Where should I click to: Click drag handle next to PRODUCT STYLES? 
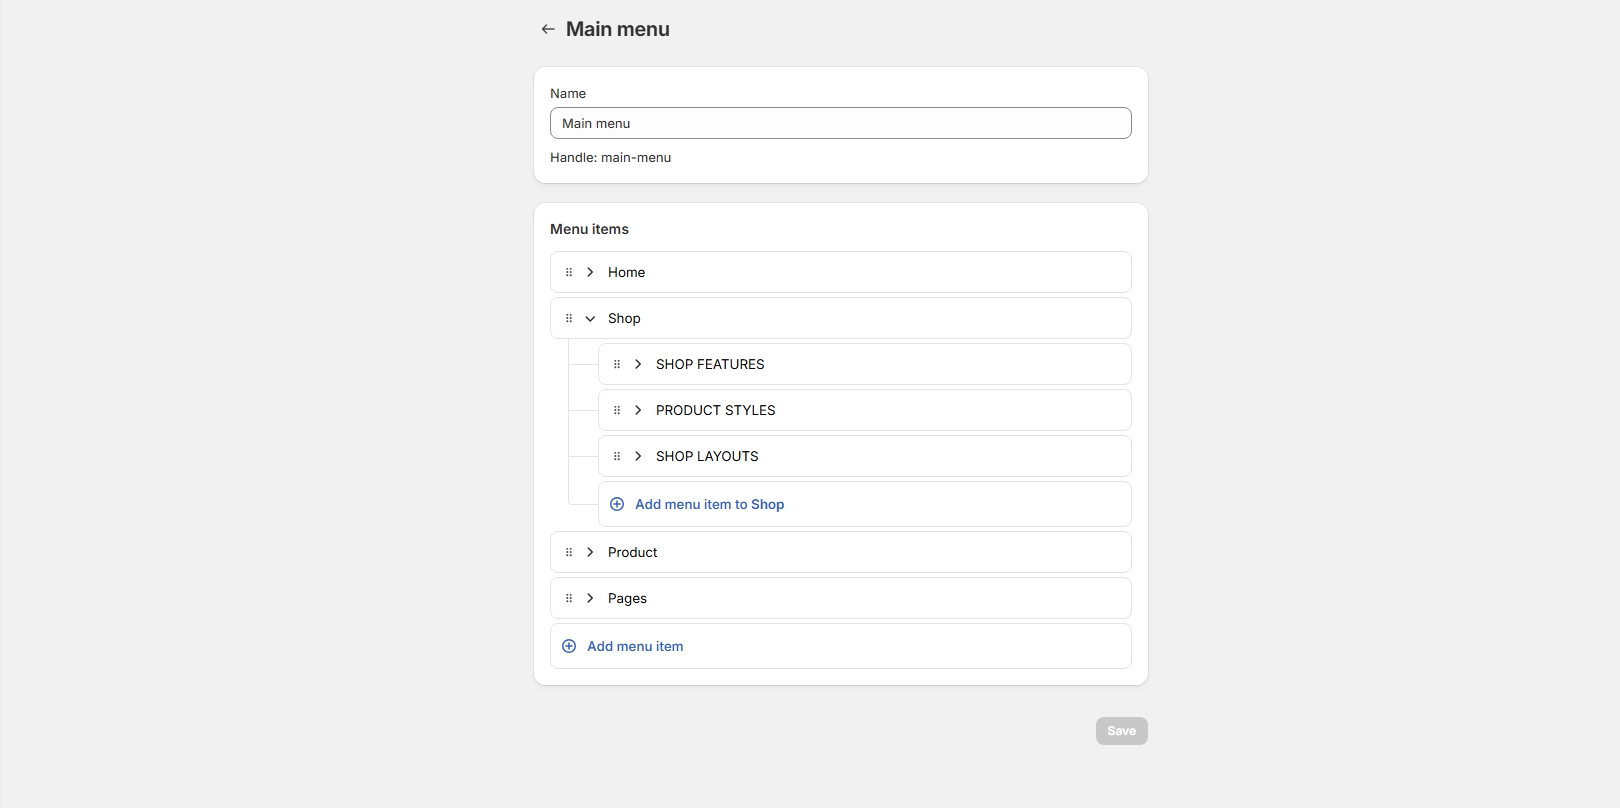point(617,410)
